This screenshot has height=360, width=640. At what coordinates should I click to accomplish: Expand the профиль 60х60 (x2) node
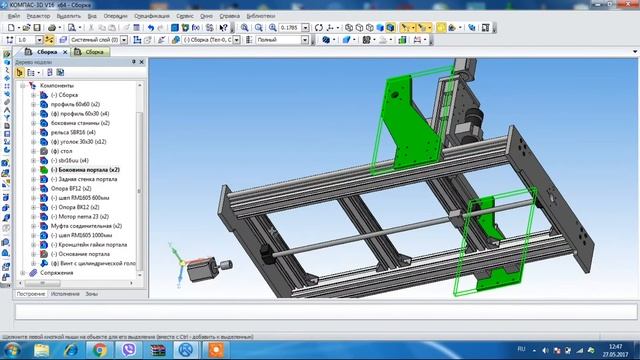[33, 104]
